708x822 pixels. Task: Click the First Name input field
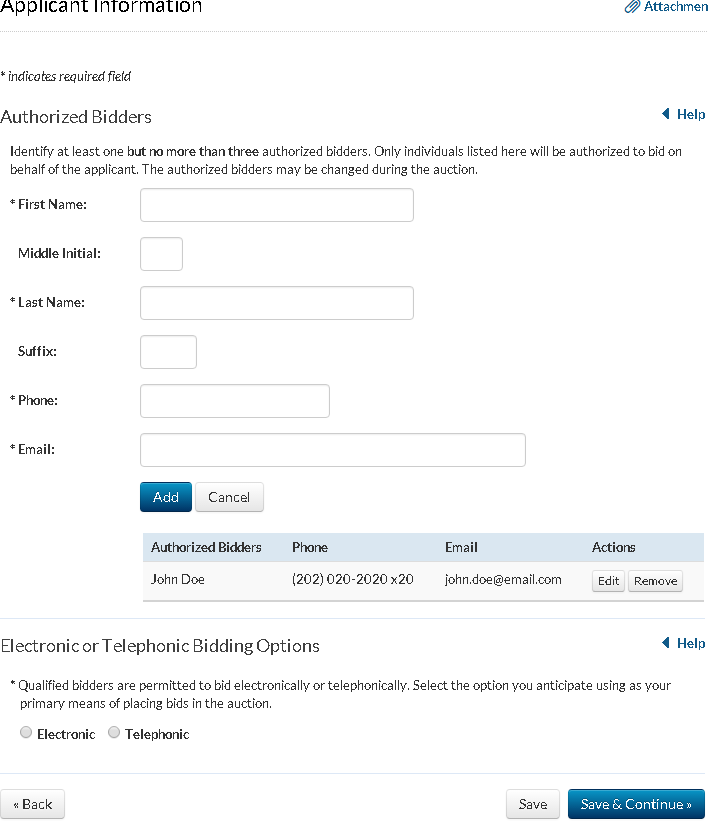[276, 205]
